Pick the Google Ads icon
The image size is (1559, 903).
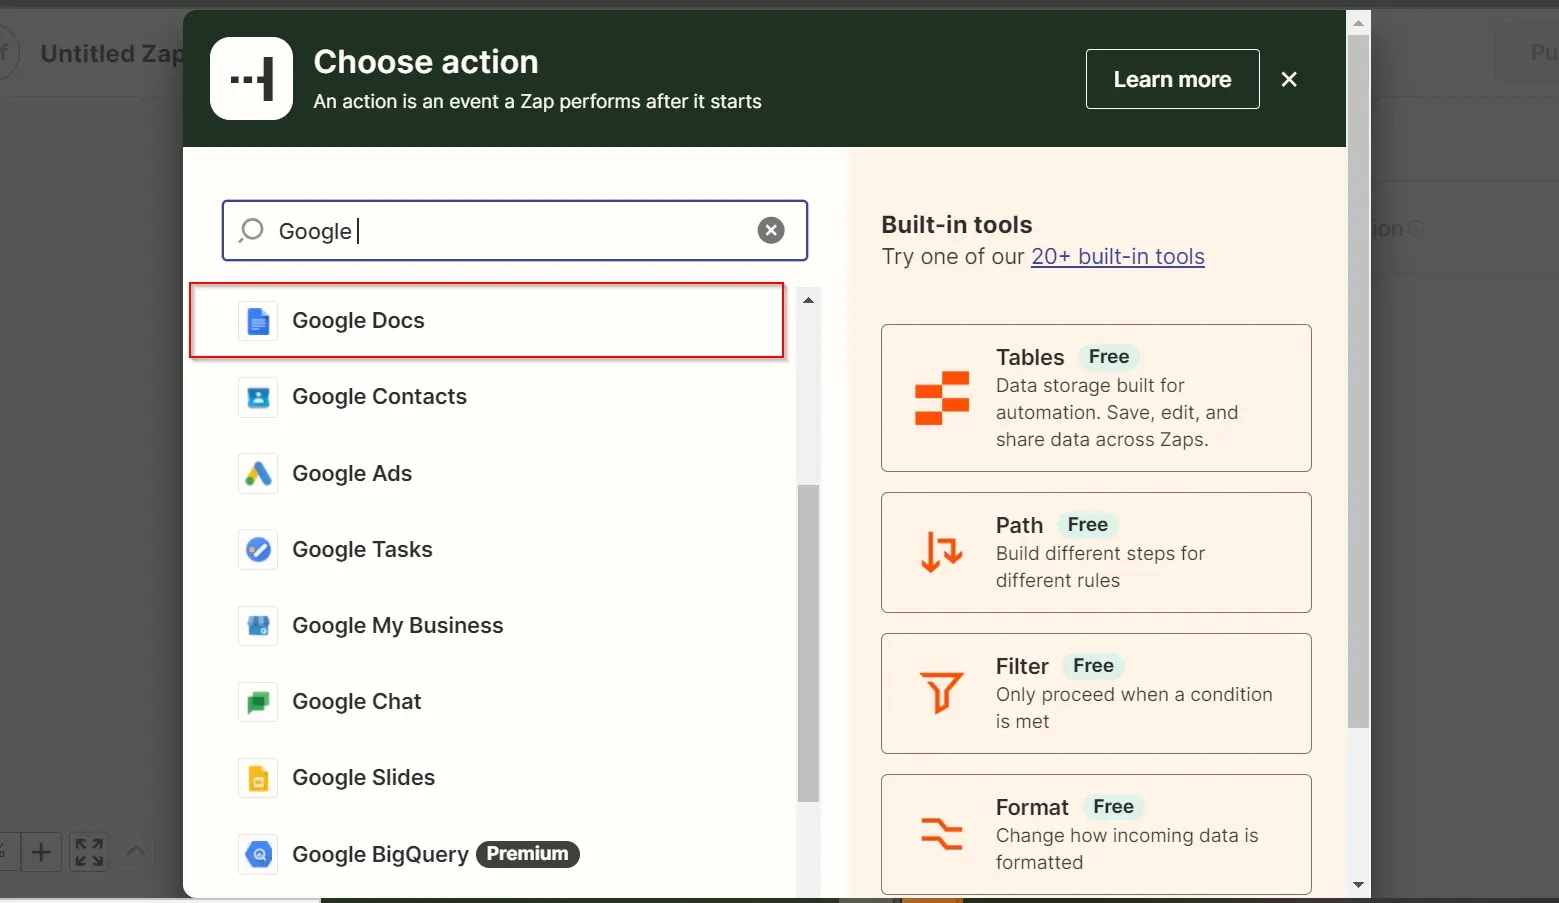pyautogui.click(x=258, y=473)
